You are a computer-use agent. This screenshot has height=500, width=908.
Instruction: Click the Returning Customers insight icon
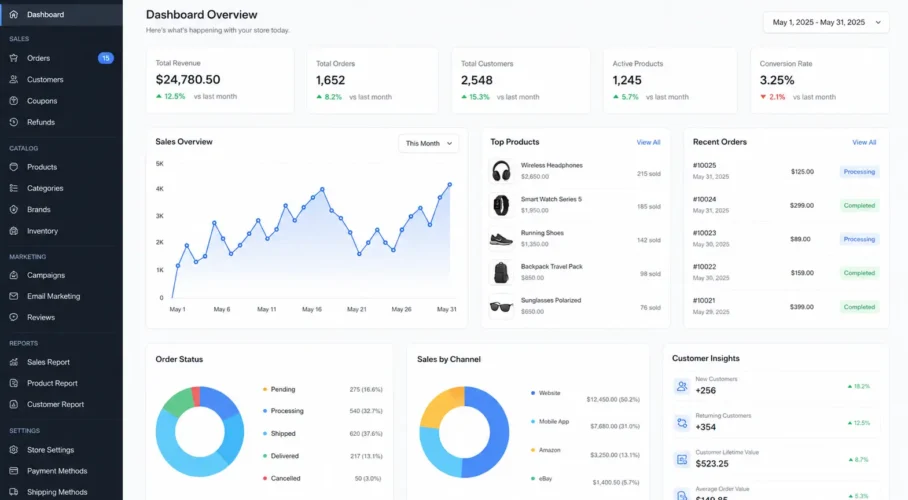pos(682,423)
